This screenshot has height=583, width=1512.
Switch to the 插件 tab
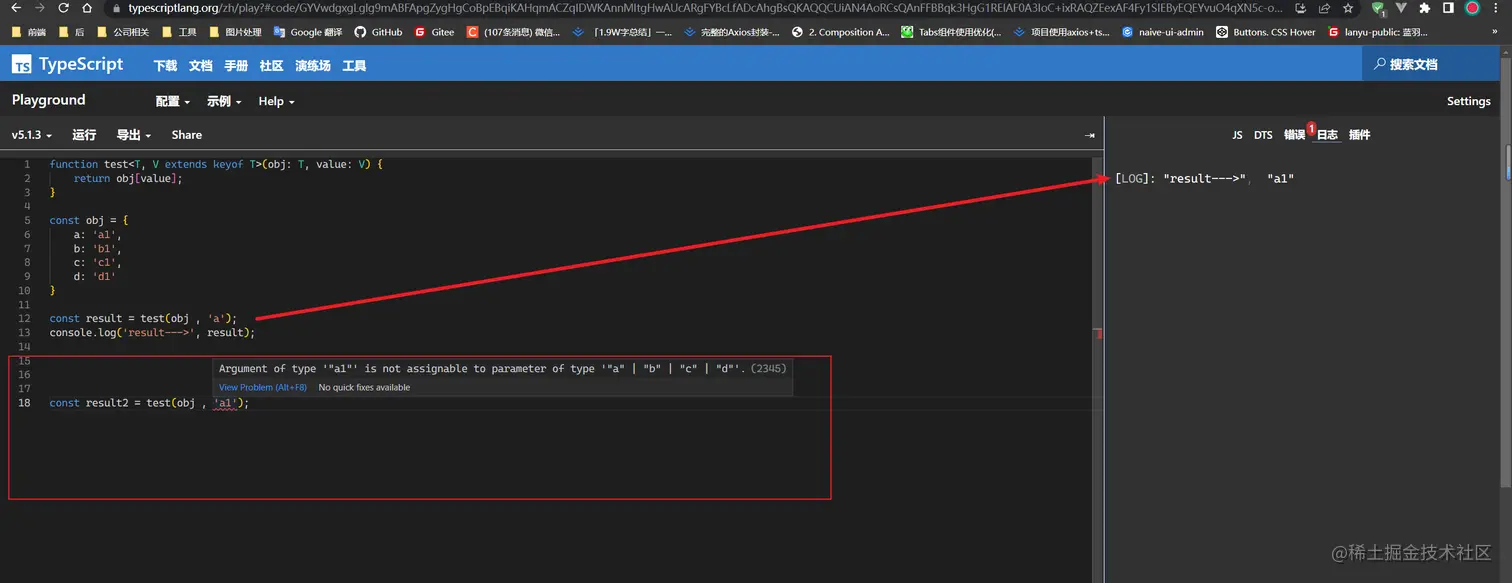[1359, 135]
